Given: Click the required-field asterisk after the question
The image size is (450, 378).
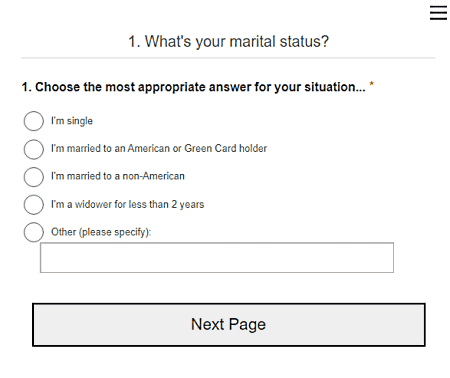Looking at the screenshot, I should tap(371, 84).
